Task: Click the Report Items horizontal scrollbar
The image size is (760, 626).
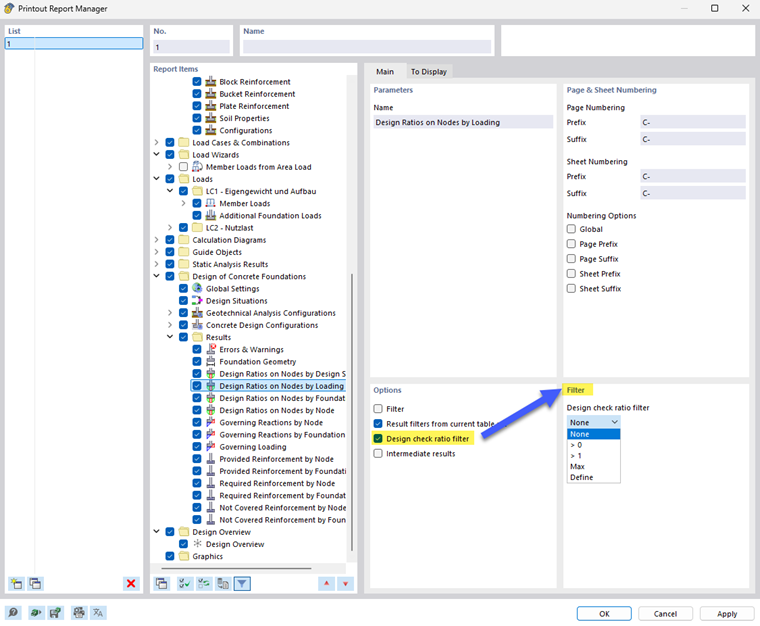Action: point(236,568)
